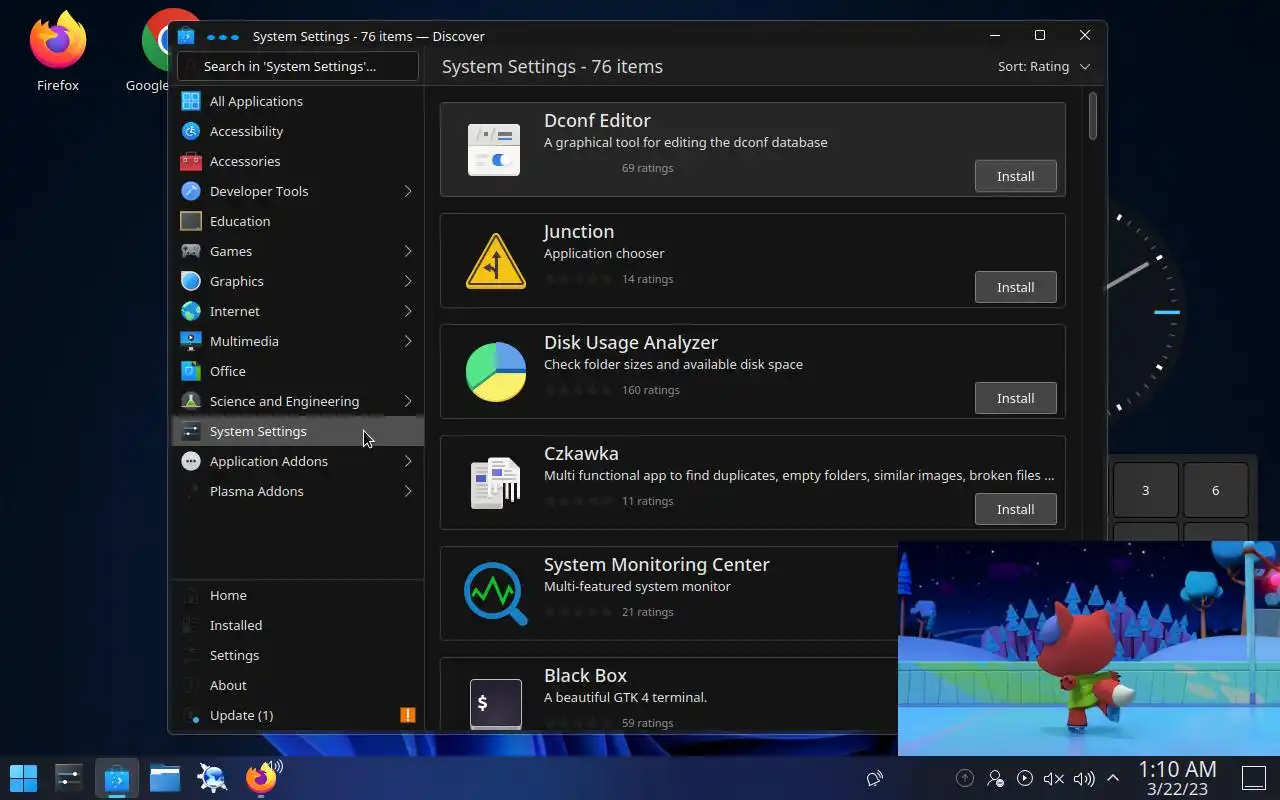Click the Disk Usage Analyzer pie chart icon
The image size is (1280, 800).
click(x=496, y=372)
